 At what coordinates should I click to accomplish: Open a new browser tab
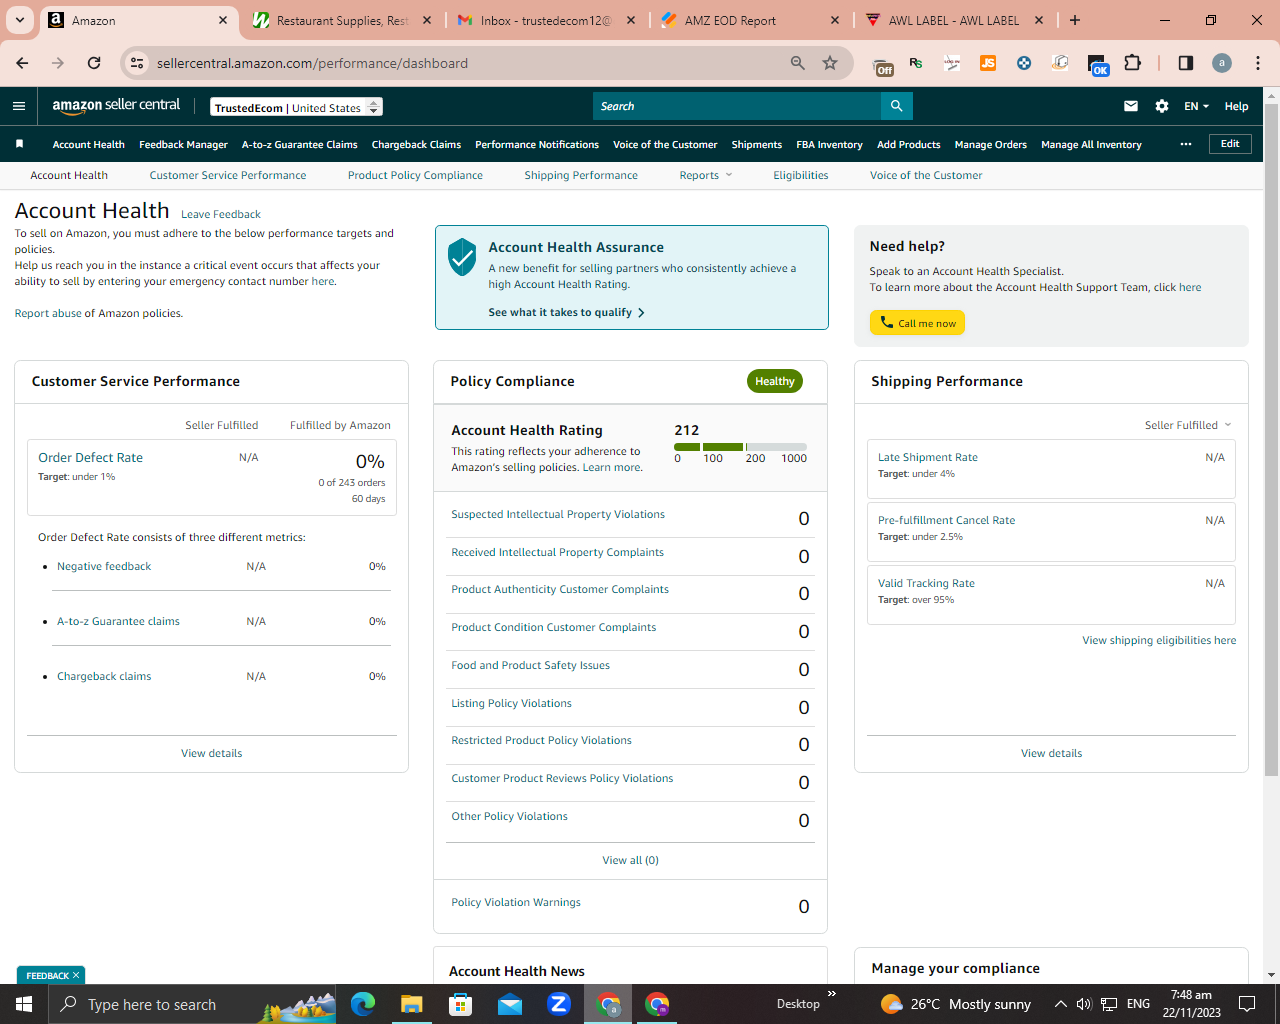pos(1075,20)
